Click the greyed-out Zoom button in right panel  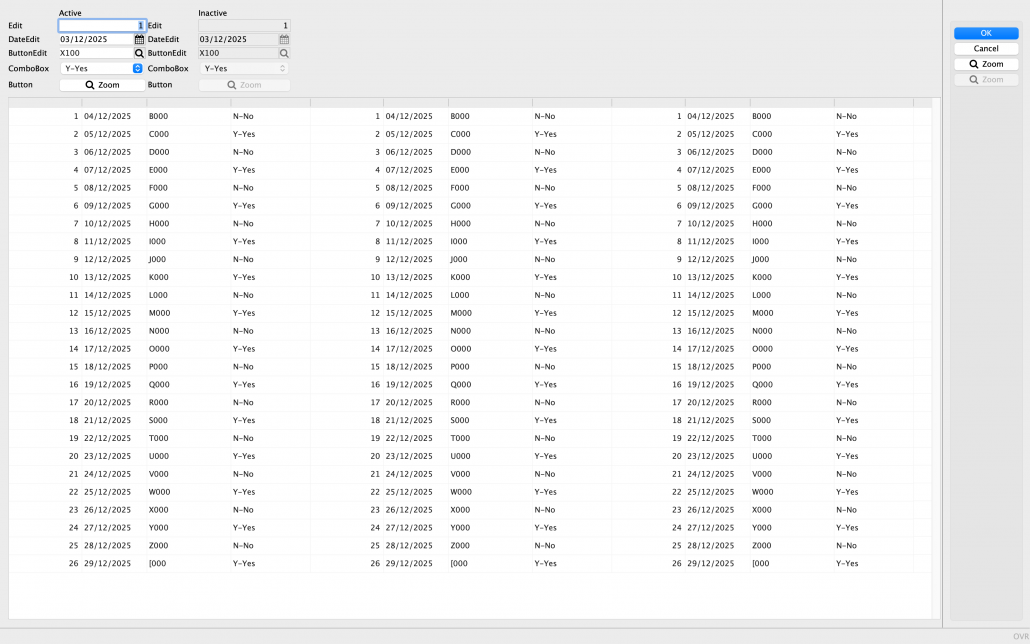tap(985, 80)
